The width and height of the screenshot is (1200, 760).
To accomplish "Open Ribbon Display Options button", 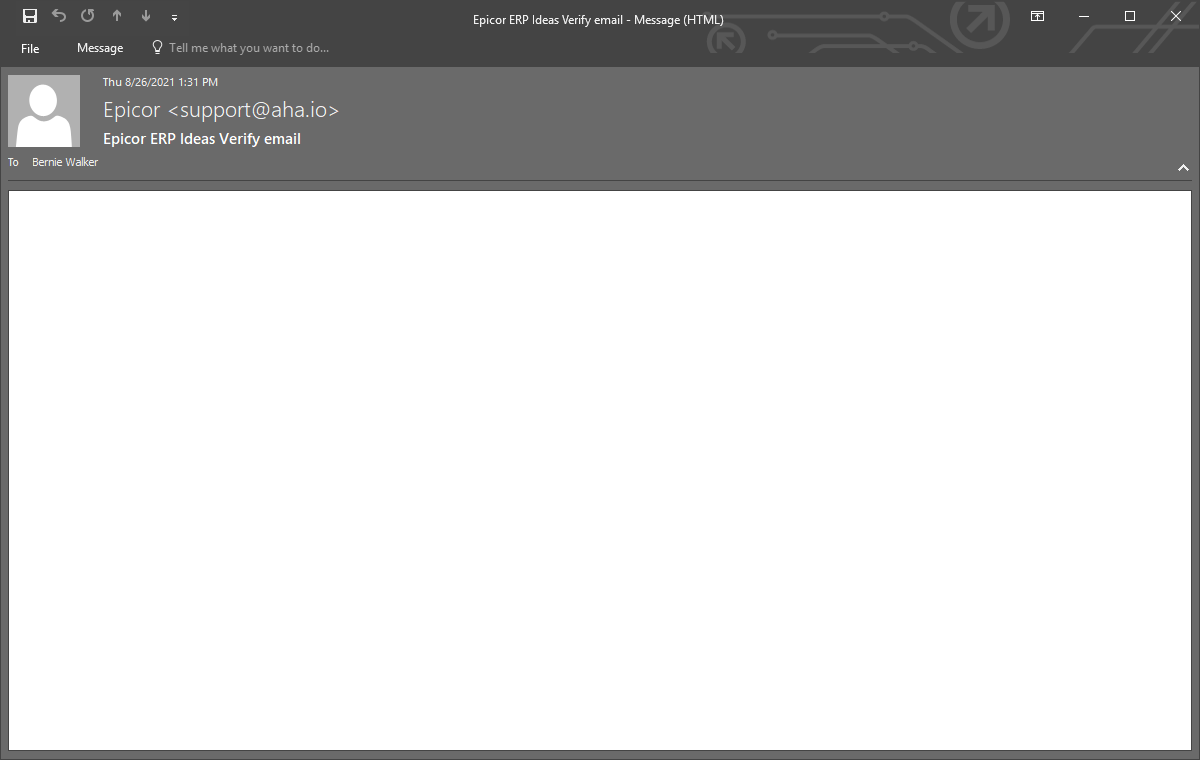I will click(x=1038, y=16).
